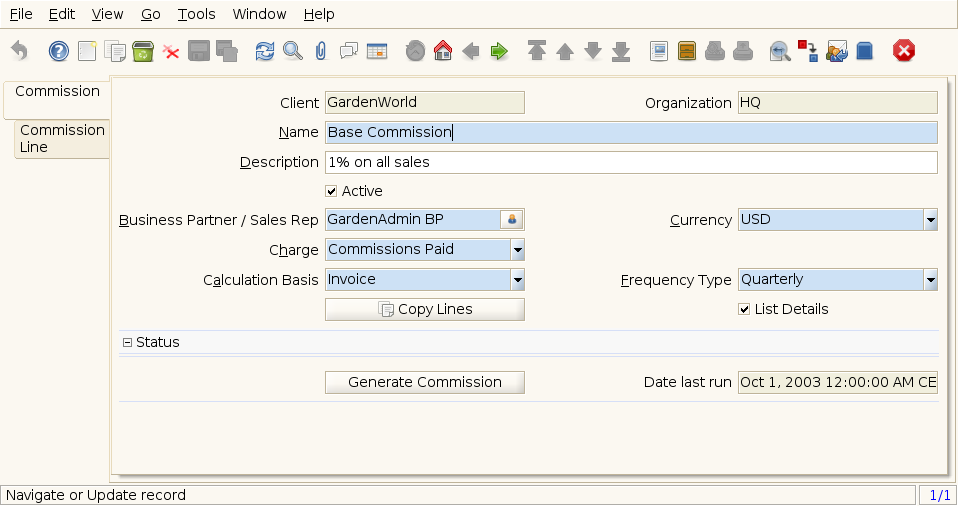Click the red exit window icon
Viewport: 958px width, 506px height.
[904, 51]
